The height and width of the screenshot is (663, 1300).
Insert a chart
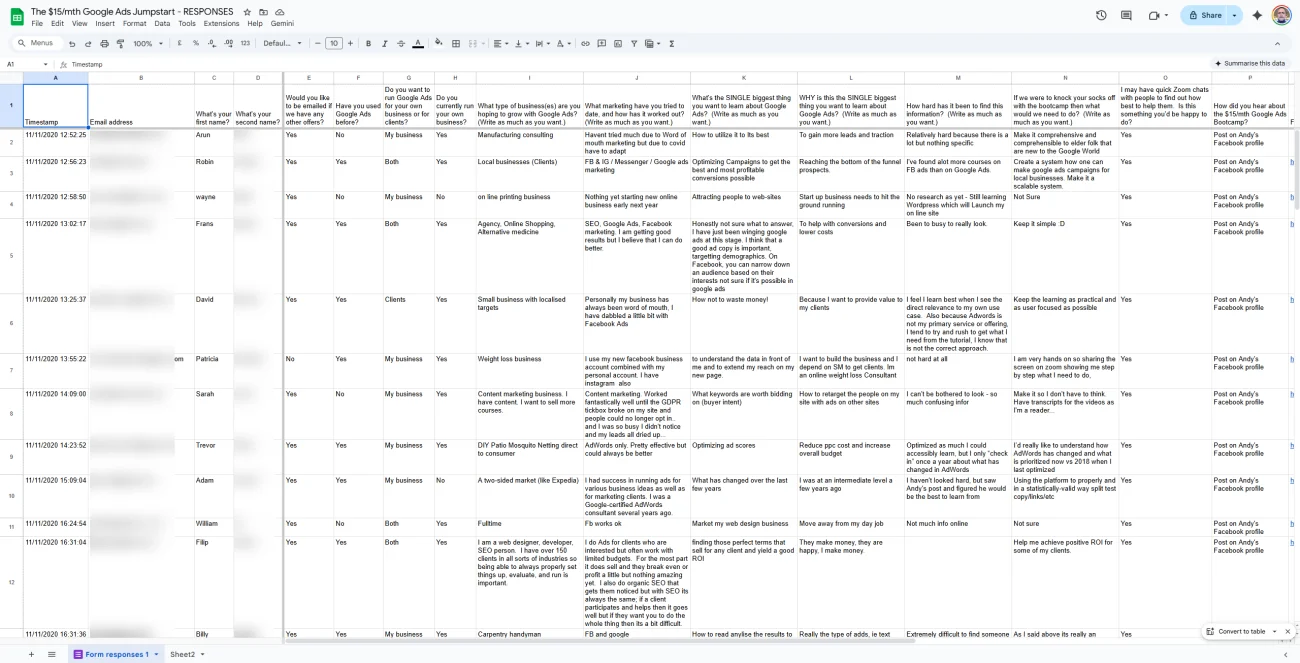[618, 44]
